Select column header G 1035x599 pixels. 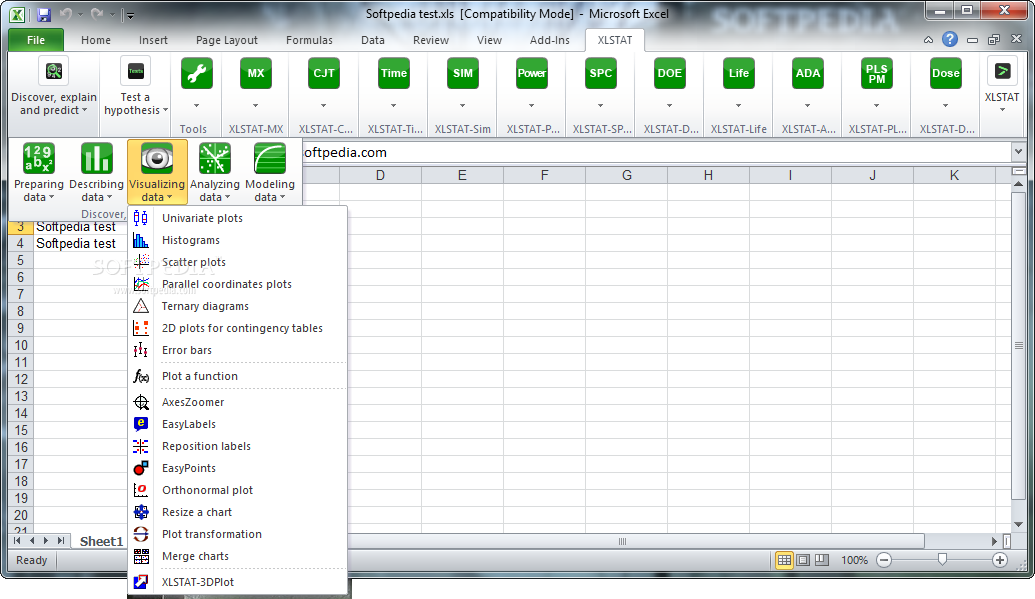click(x=626, y=176)
